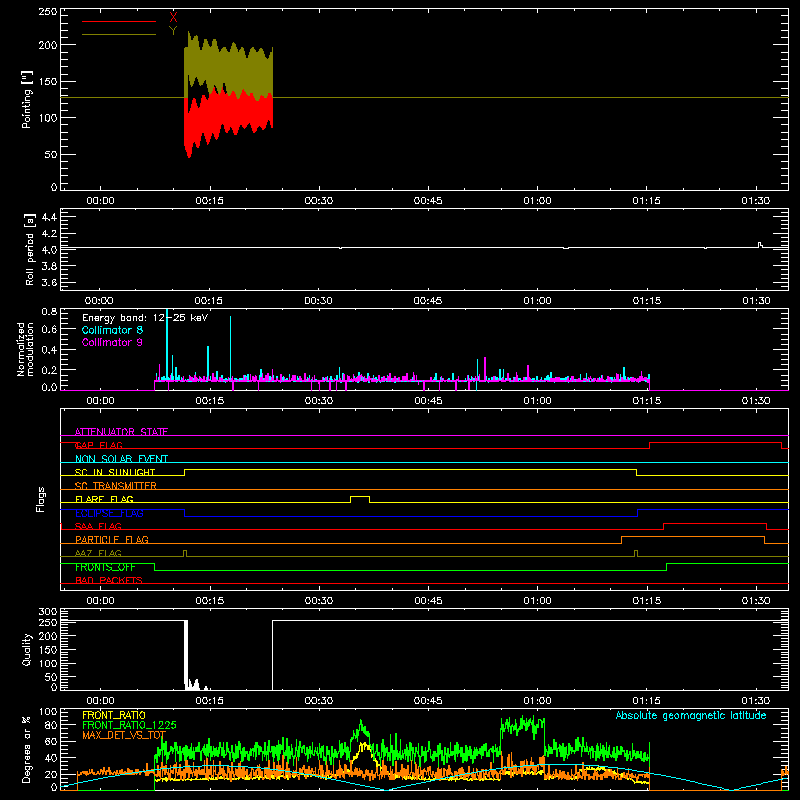Screen dimensions: 800x800
Task: Click the A4Z_FLAG pulse near 00:11
Action: pos(185,553)
